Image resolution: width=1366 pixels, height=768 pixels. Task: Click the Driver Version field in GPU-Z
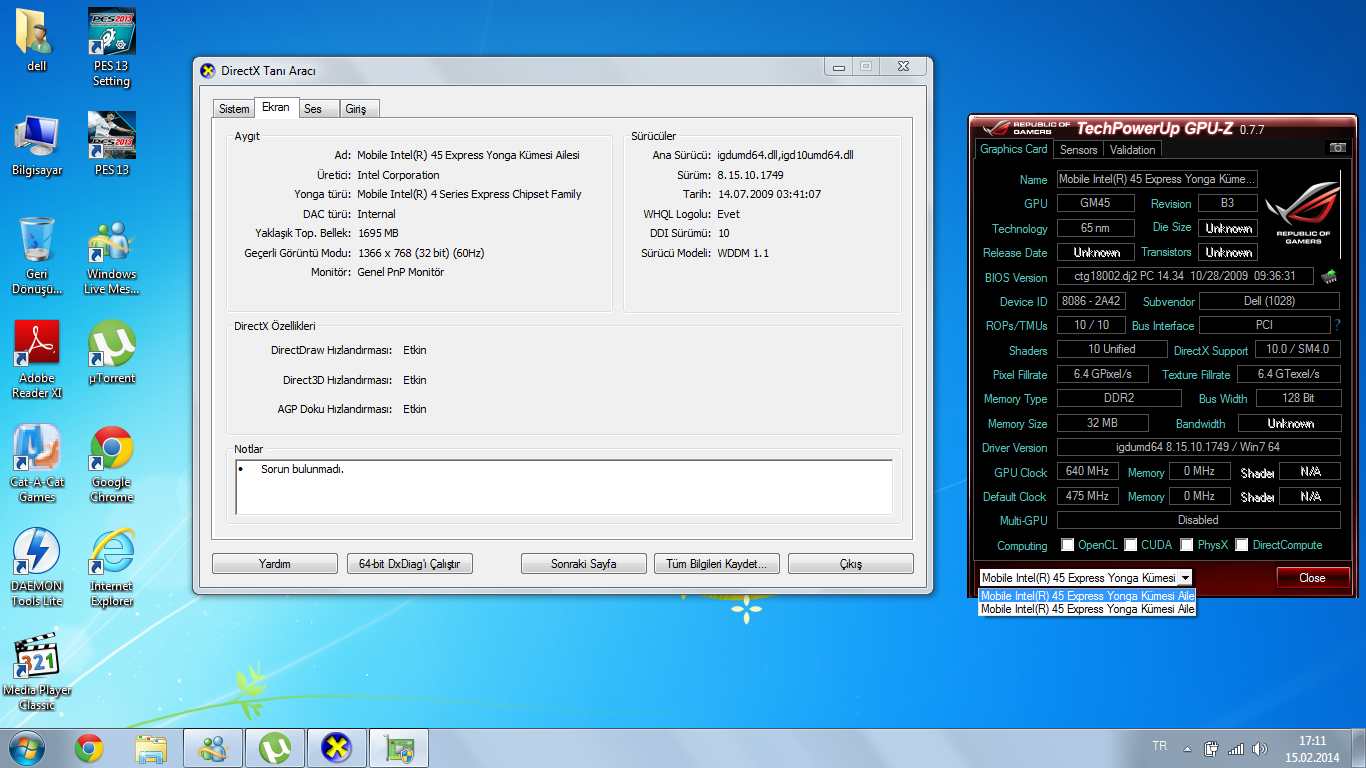click(1198, 447)
